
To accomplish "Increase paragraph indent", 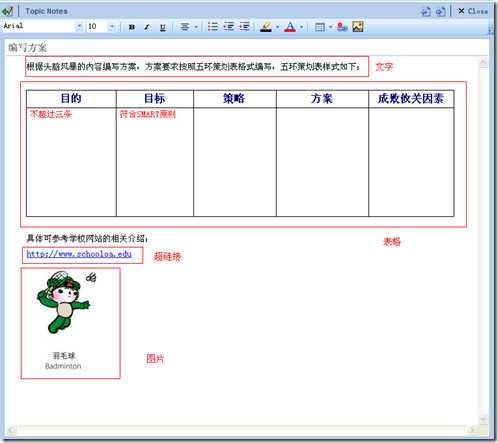I will pyautogui.click(x=244, y=26).
